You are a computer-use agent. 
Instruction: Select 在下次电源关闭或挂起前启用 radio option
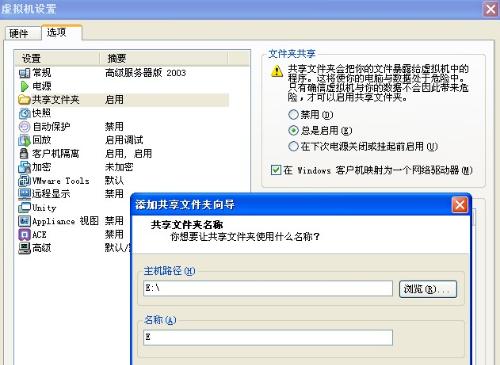293,146
